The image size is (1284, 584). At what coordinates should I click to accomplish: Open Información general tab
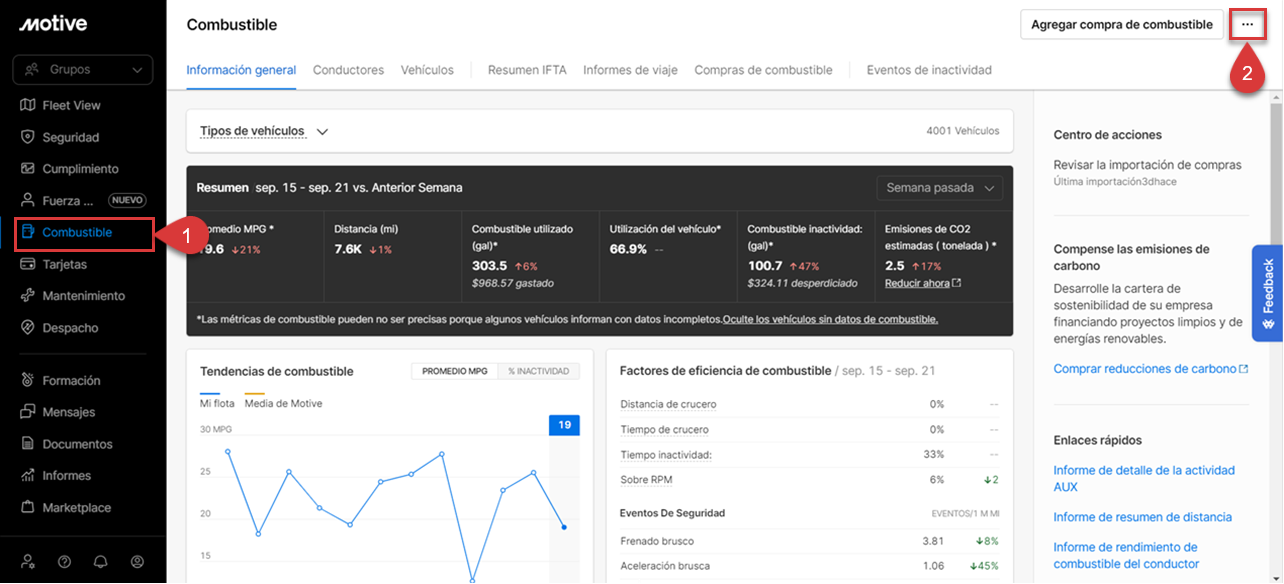tap(241, 70)
